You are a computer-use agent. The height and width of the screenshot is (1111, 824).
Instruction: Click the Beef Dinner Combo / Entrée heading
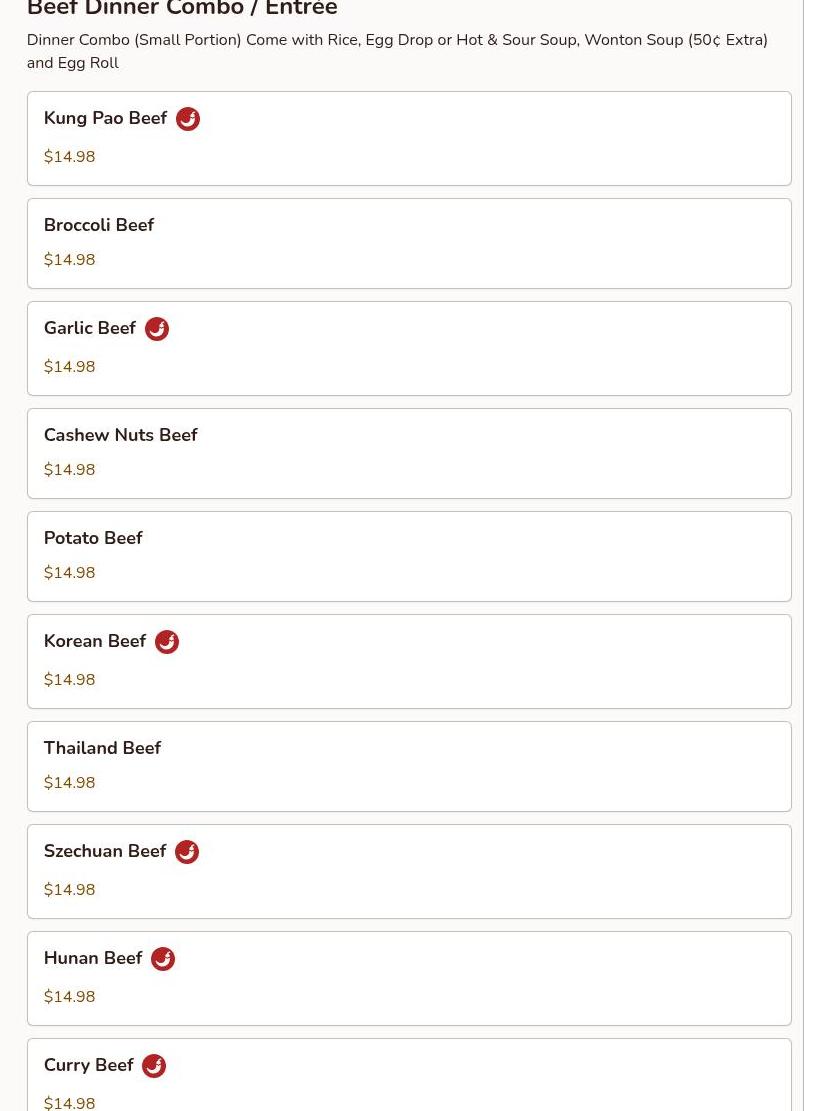click(182, 7)
